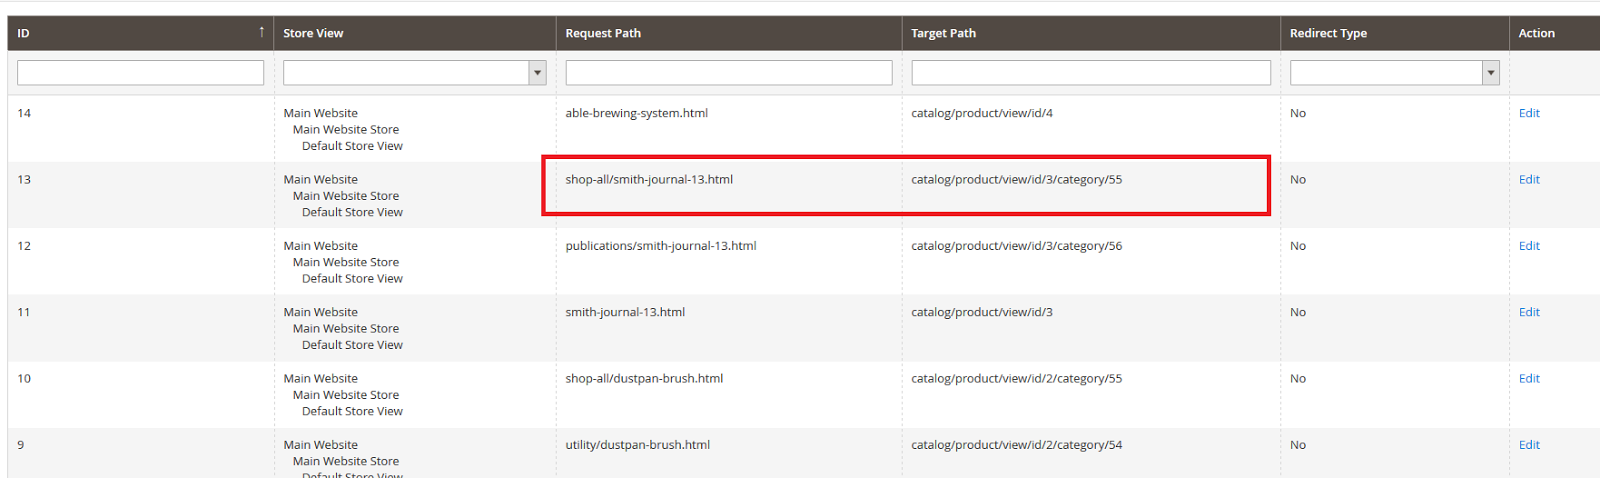Select request path shop-all/smith-journal-13.html
1600x478 pixels.
[x=649, y=179]
